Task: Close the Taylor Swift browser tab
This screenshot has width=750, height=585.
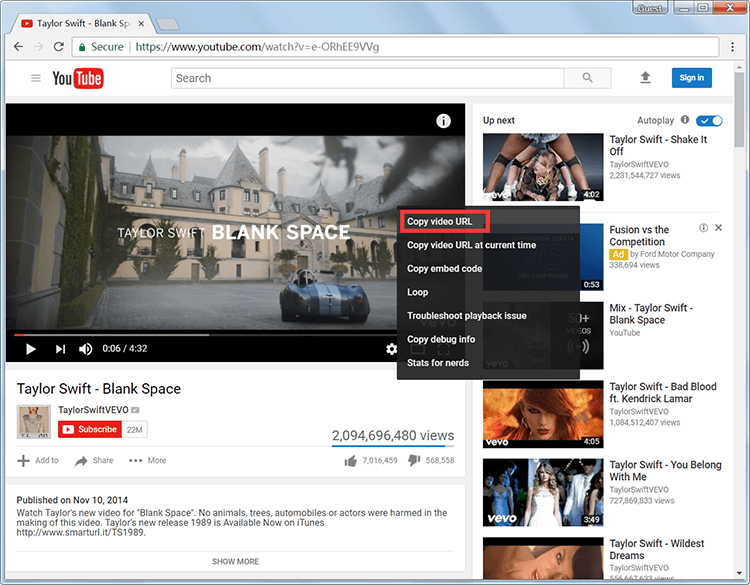Action: click(141, 23)
